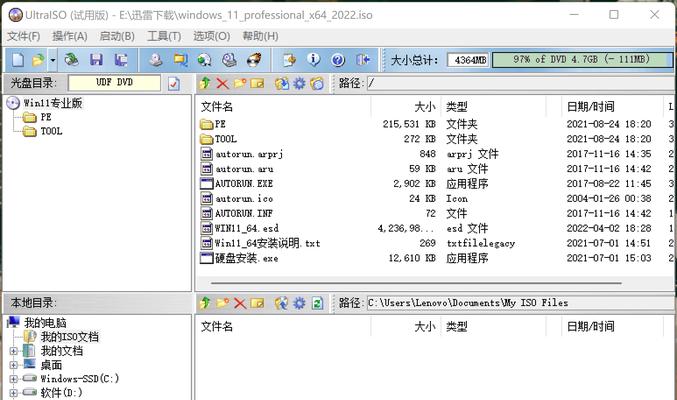Viewport: 677px width, 400px height.
Task: Open the 文件(F) menu
Action: click(23, 36)
